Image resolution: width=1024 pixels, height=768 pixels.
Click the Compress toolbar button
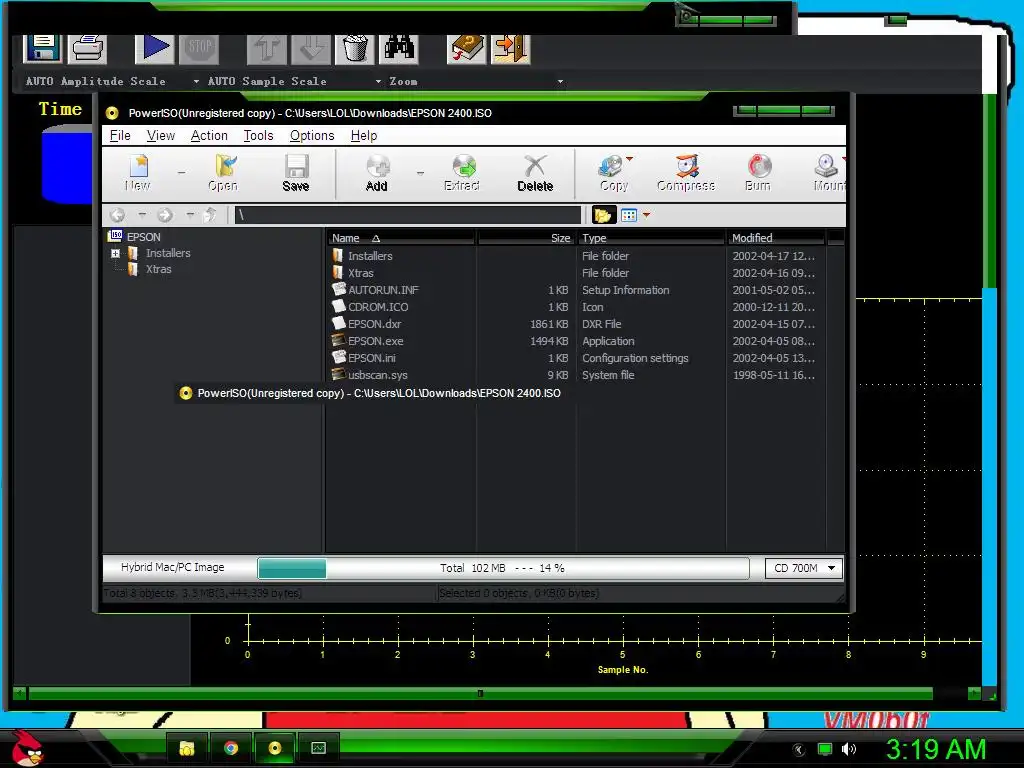coord(686,173)
